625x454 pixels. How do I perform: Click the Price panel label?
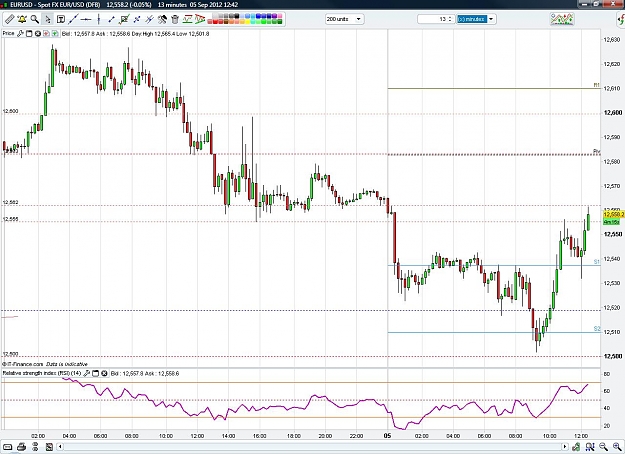(8, 33)
